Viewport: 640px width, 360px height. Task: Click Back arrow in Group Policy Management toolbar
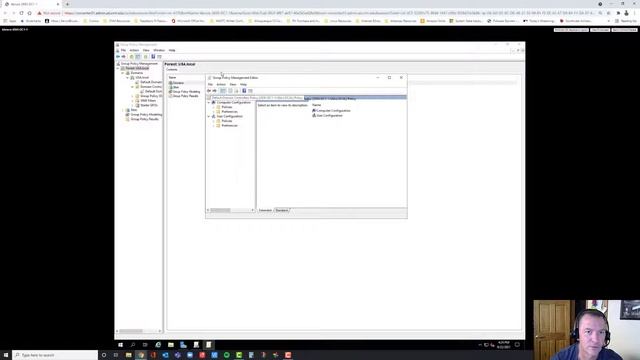point(118,57)
